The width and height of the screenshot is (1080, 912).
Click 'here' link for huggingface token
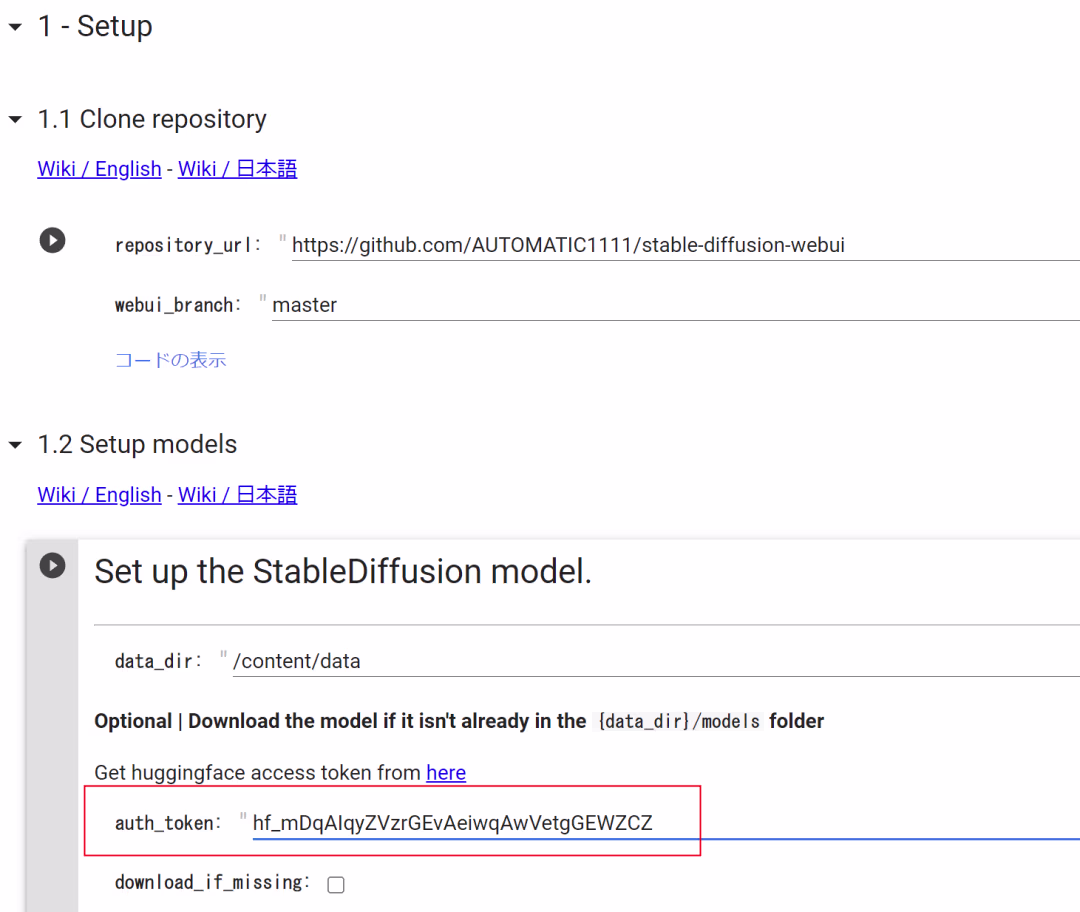(446, 773)
